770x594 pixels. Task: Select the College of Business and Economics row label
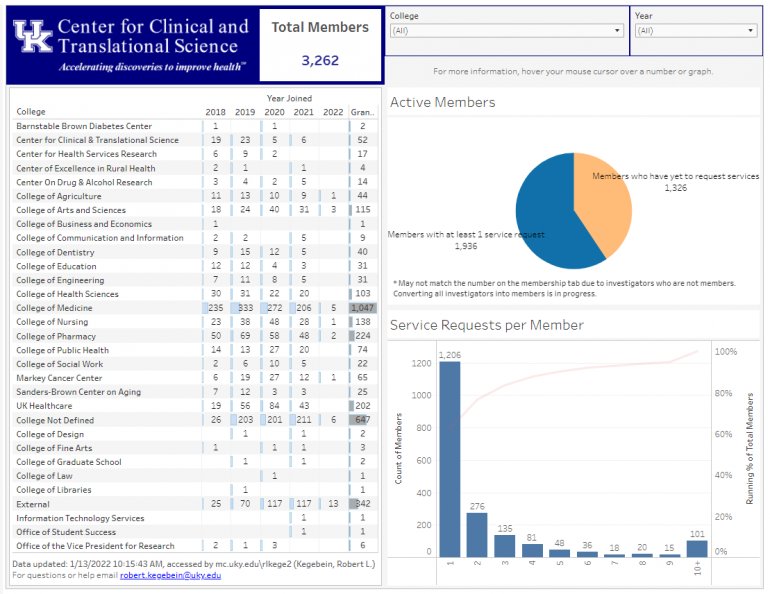84,224
